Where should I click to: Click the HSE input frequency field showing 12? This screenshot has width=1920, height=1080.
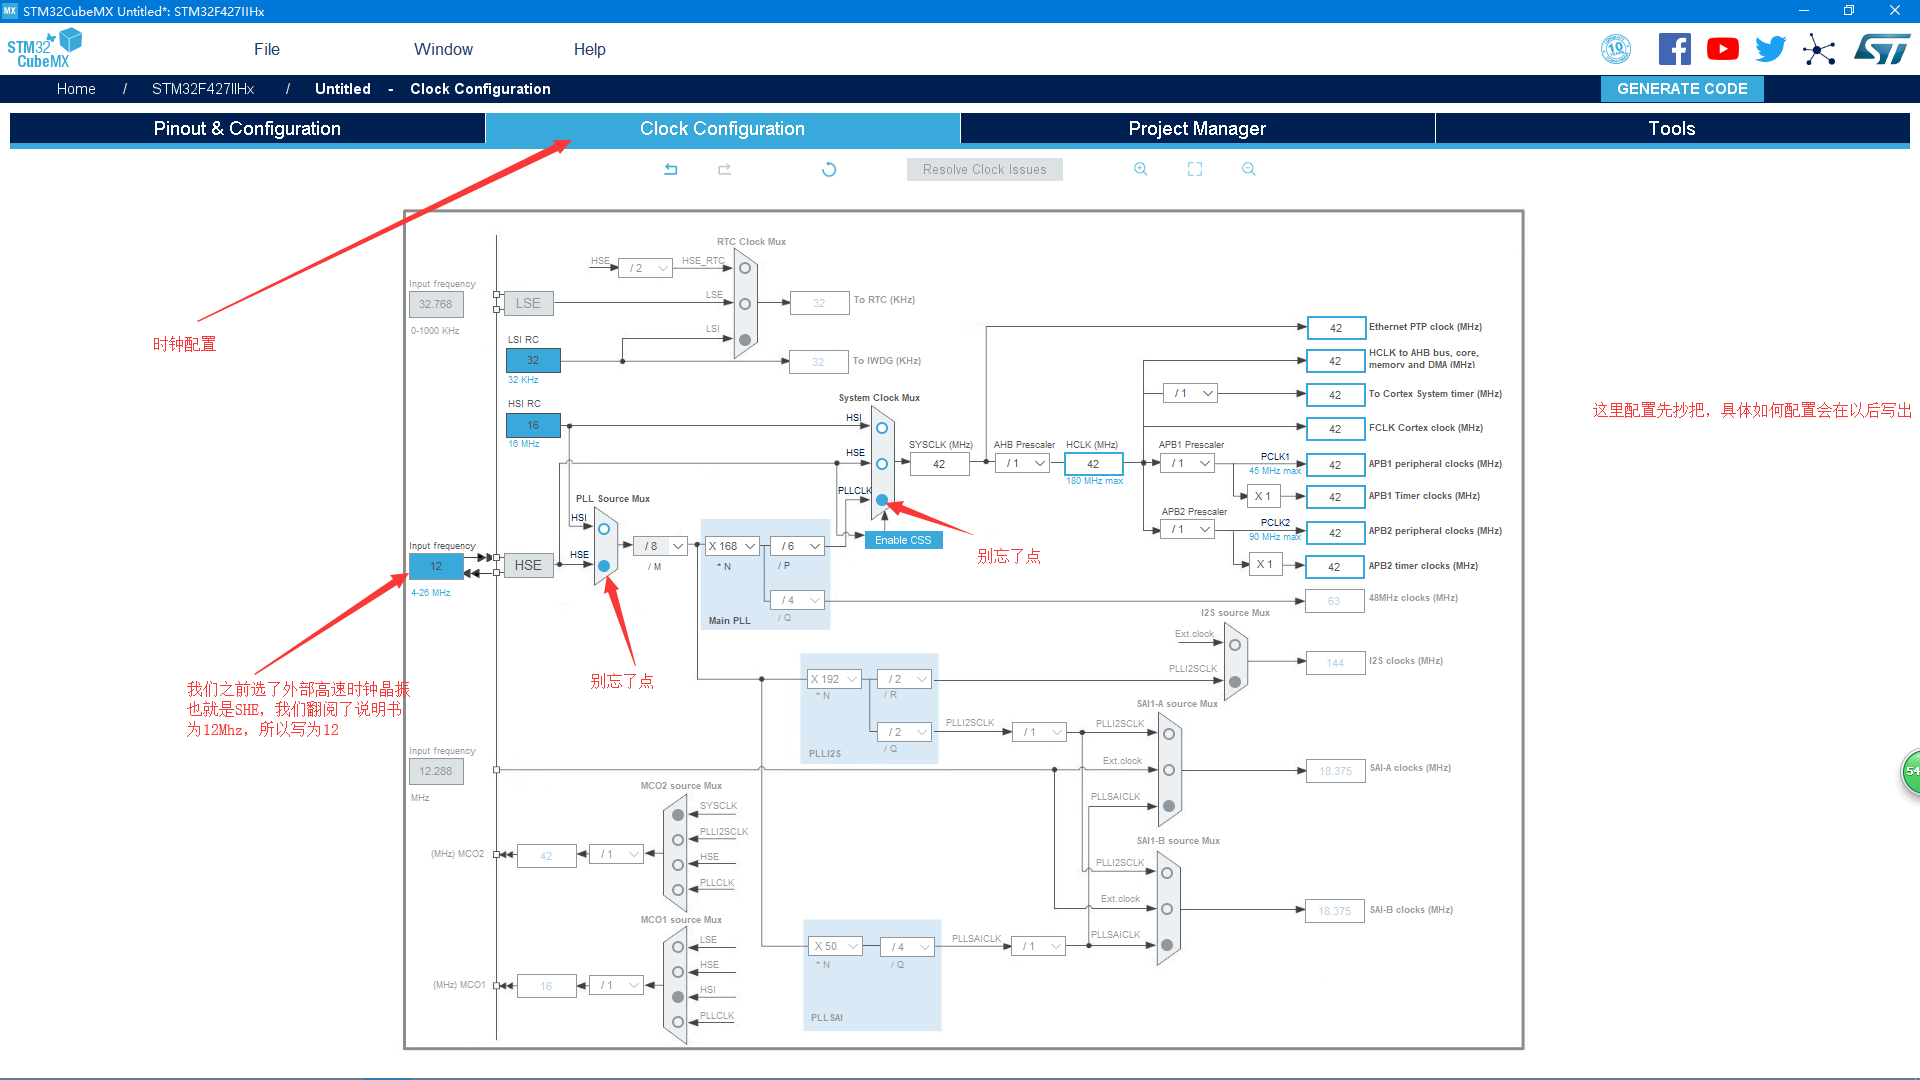(436, 566)
